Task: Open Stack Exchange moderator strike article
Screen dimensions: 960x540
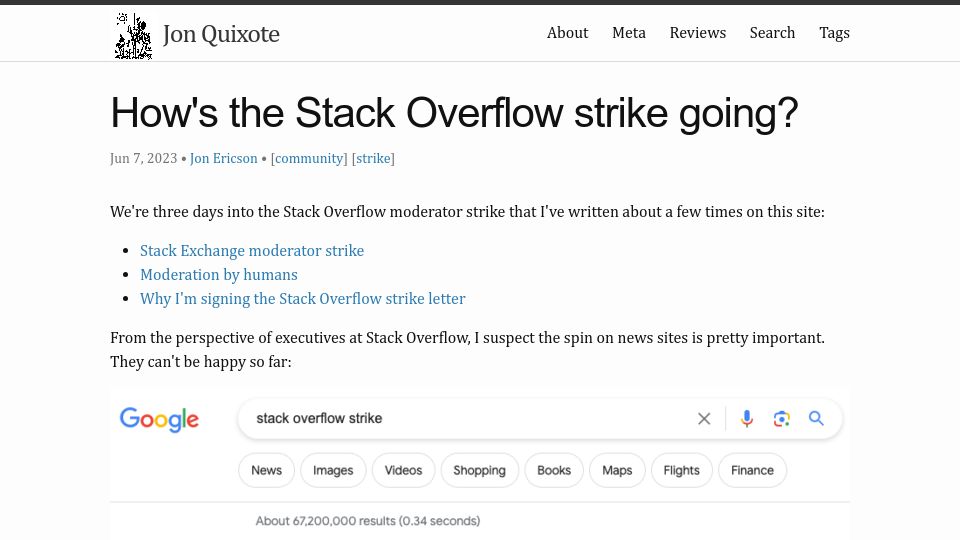Action: pos(252,250)
